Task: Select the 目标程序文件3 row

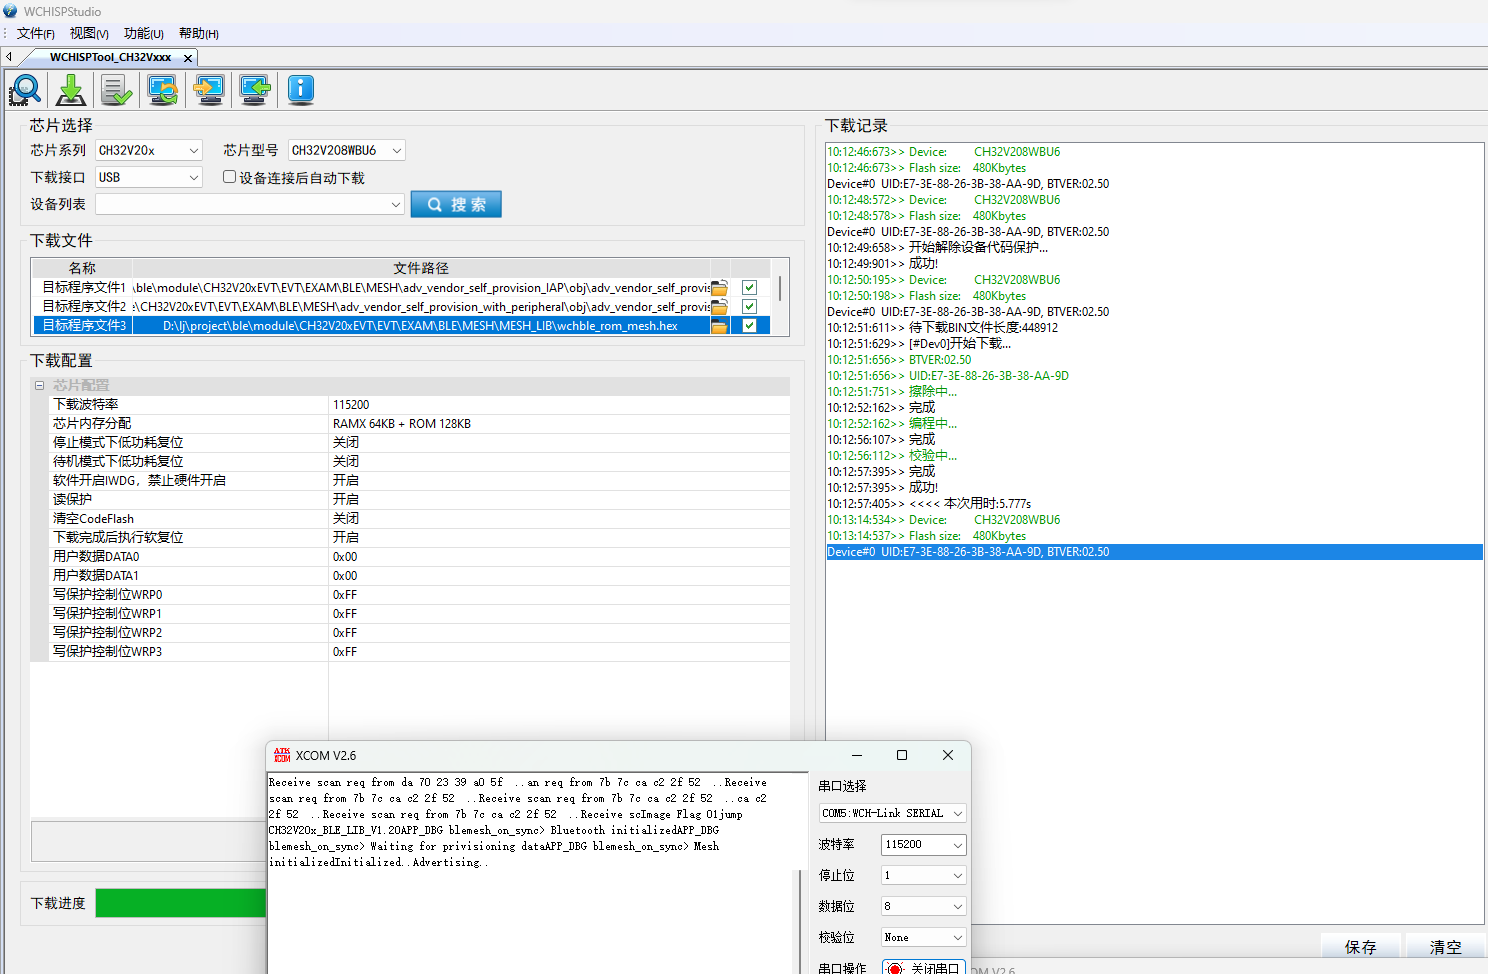Action: tap(402, 326)
